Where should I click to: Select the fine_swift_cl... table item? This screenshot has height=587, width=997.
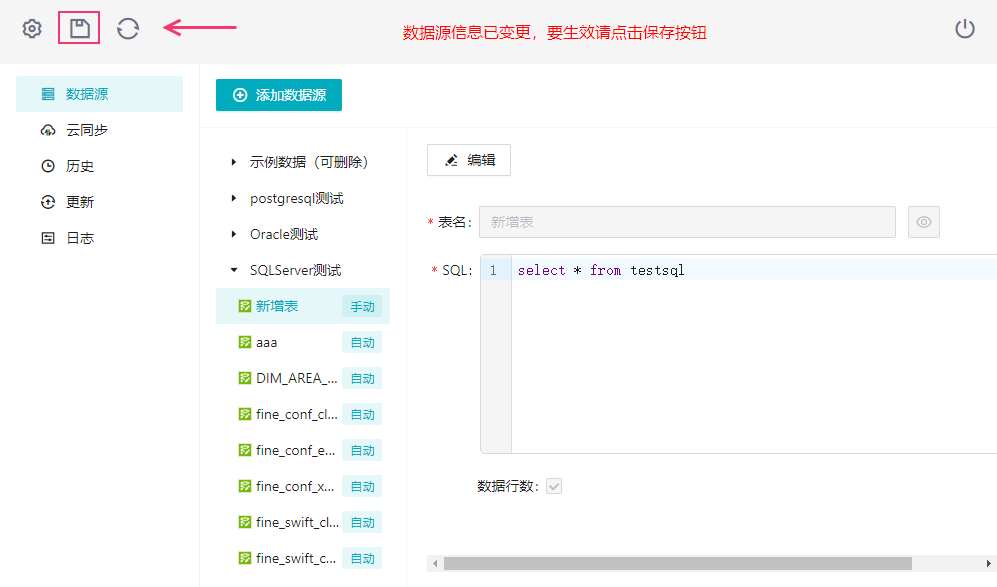[x=303, y=522]
